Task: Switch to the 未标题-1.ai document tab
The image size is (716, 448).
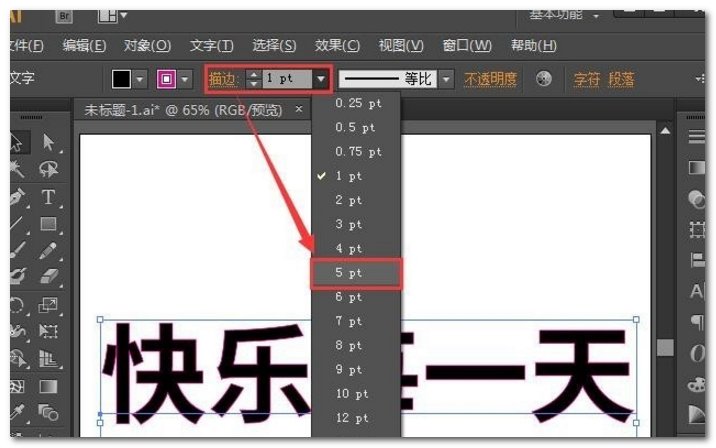Action: pos(183,110)
